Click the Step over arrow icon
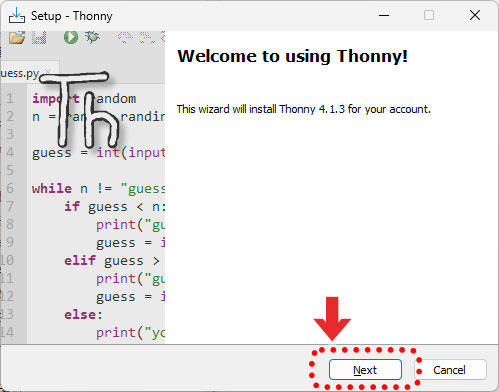This screenshot has height=392, width=499. click(x=125, y=37)
